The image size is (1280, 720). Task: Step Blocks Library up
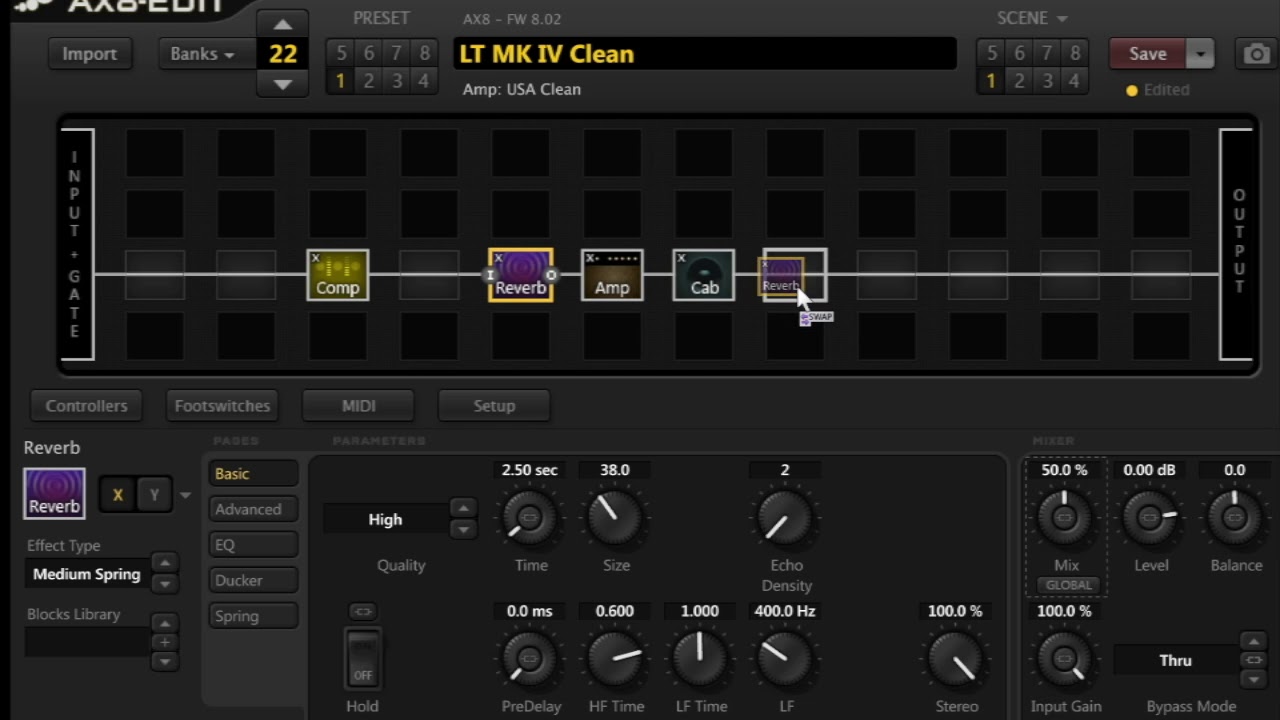165,623
